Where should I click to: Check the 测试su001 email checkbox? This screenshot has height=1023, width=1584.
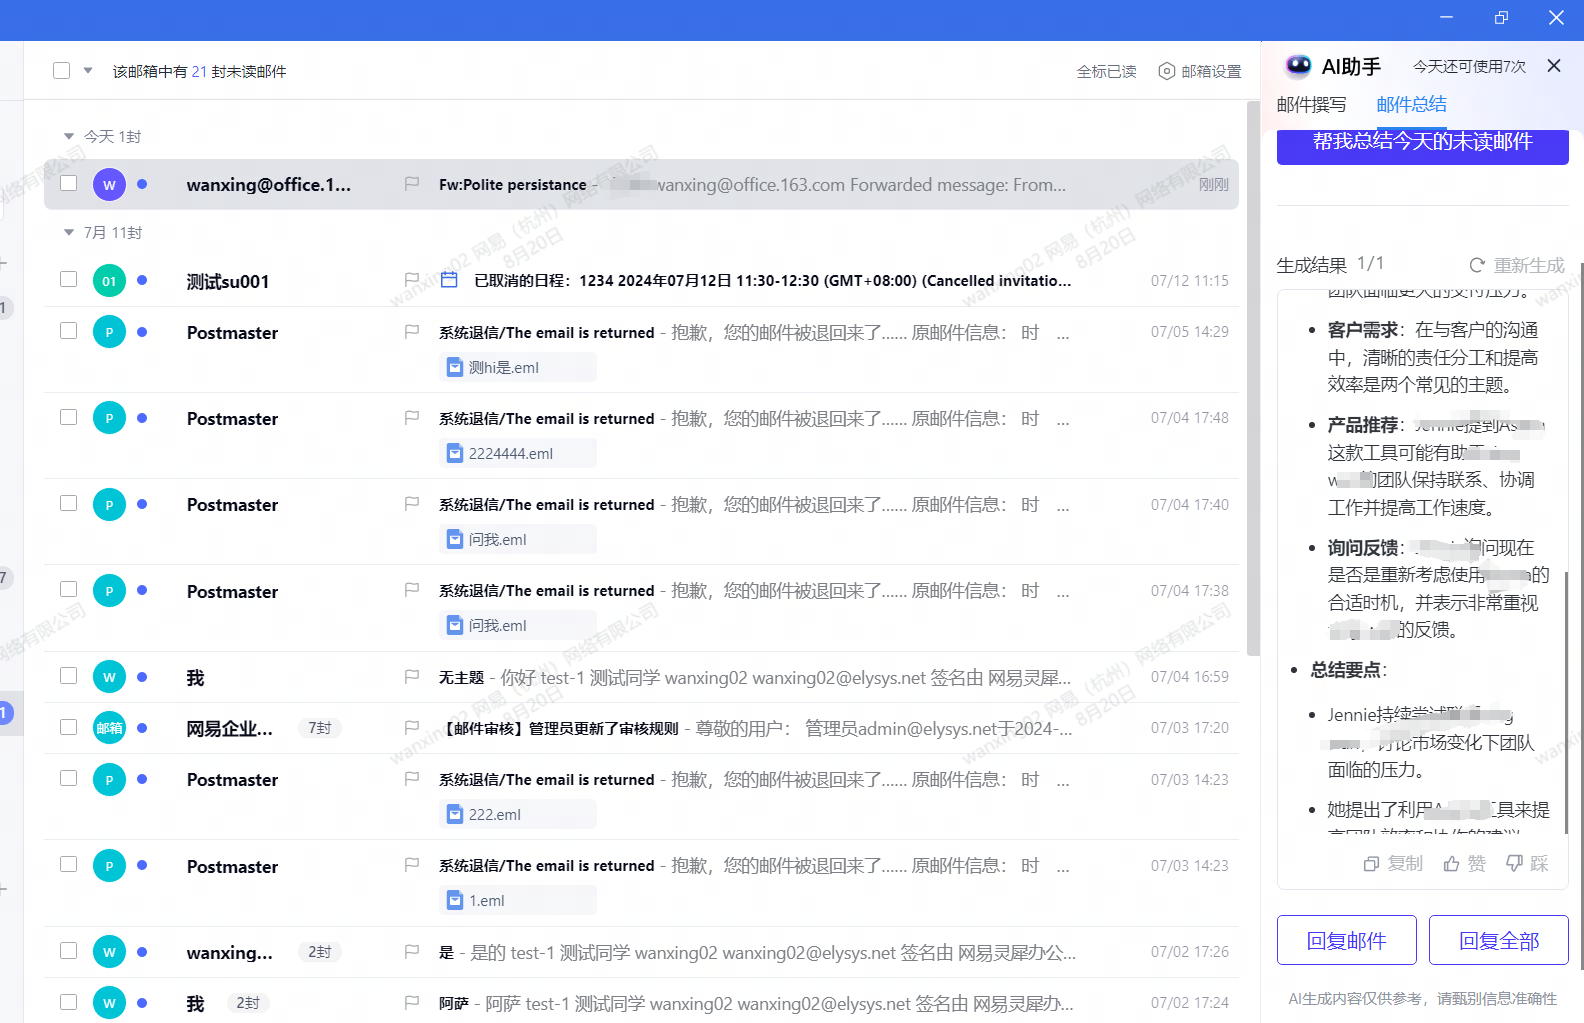pyautogui.click(x=69, y=279)
